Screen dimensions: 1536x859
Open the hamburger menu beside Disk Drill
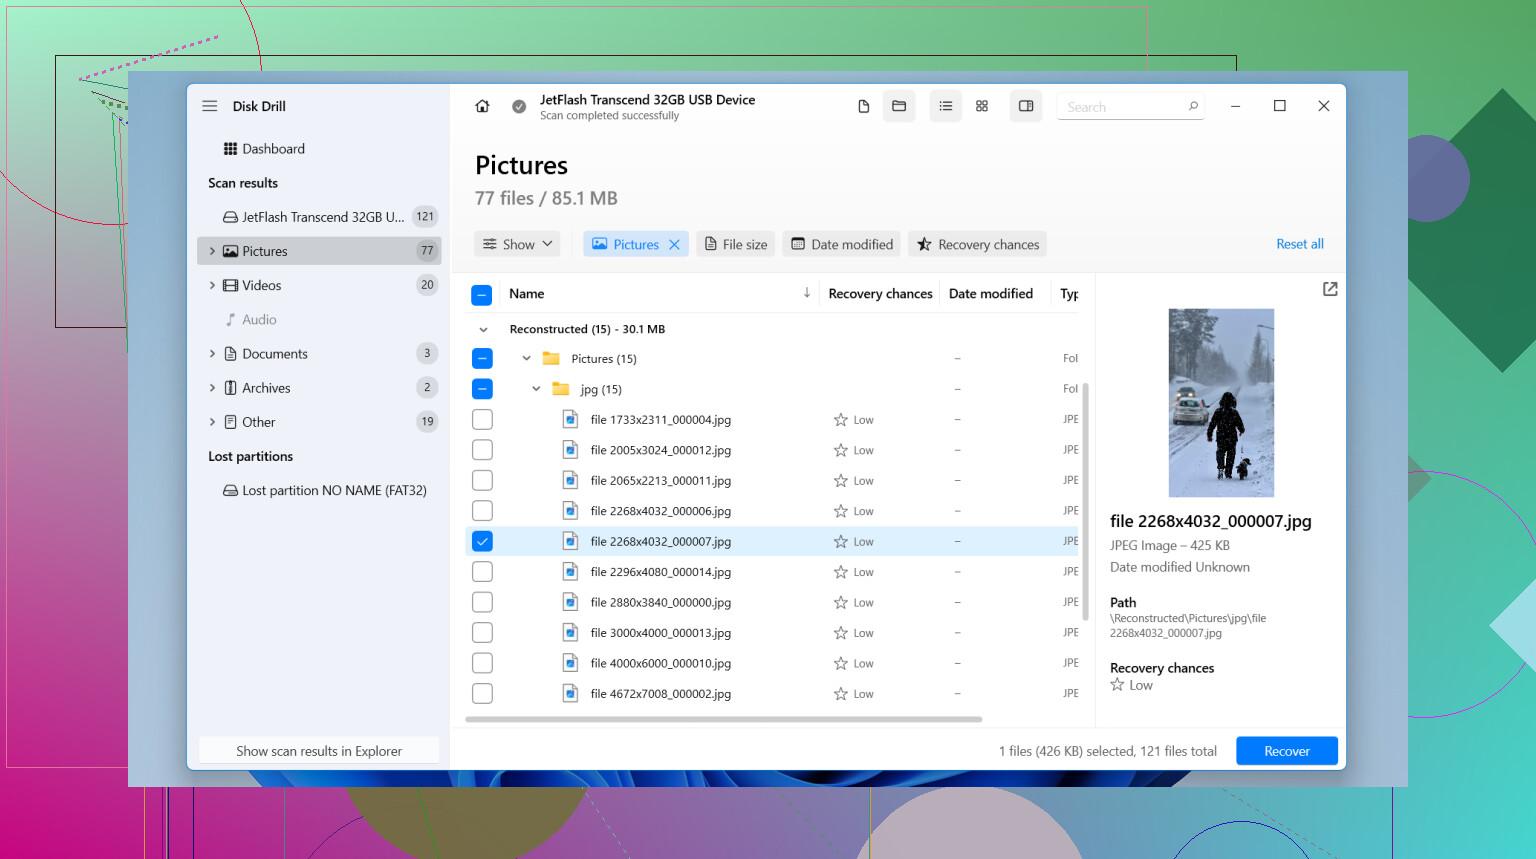click(210, 106)
